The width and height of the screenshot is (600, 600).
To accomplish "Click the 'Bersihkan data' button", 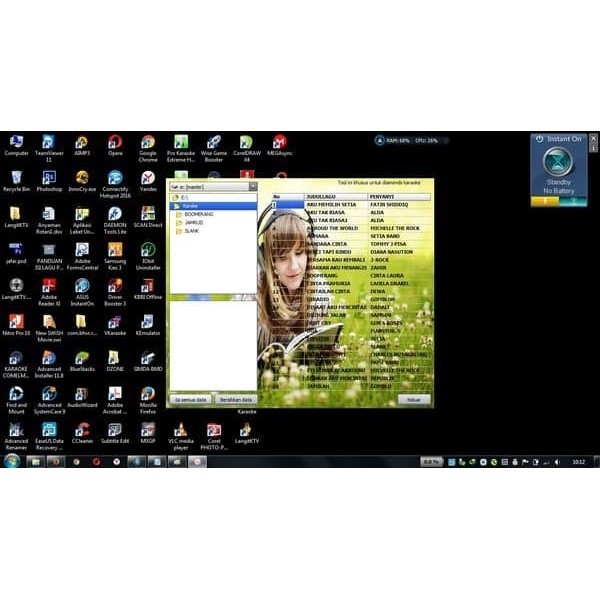I will 236,399.
